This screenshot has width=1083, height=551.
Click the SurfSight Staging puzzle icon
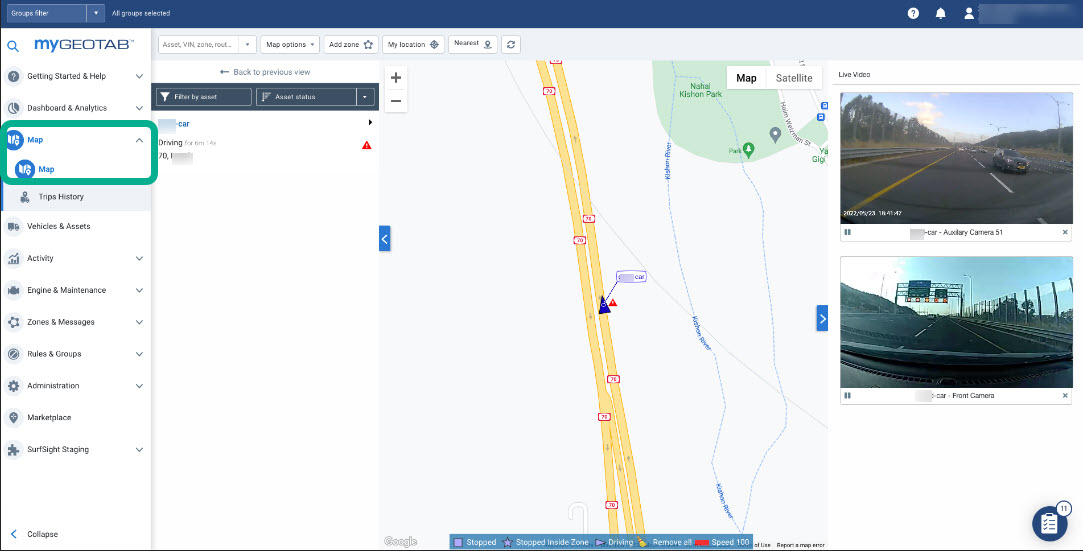pyautogui.click(x=14, y=450)
